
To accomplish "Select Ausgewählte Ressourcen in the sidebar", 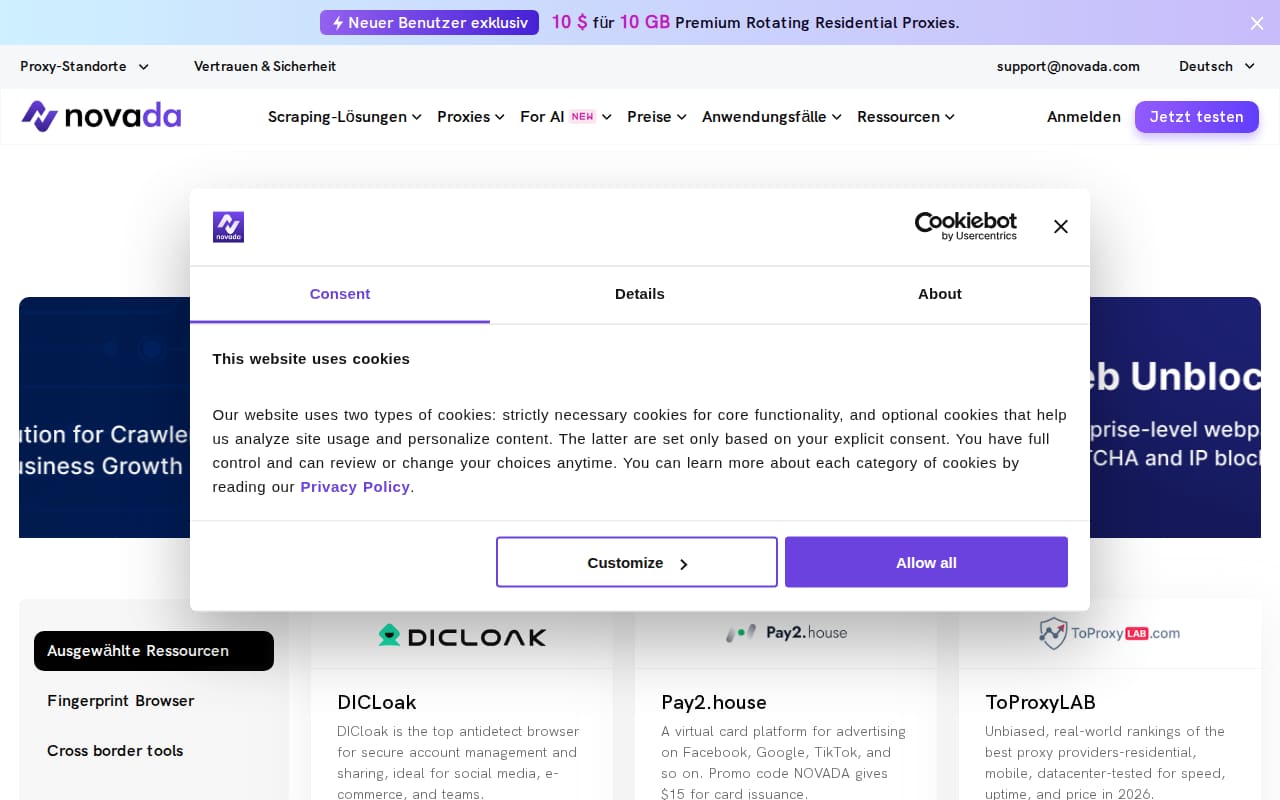I will (x=154, y=651).
